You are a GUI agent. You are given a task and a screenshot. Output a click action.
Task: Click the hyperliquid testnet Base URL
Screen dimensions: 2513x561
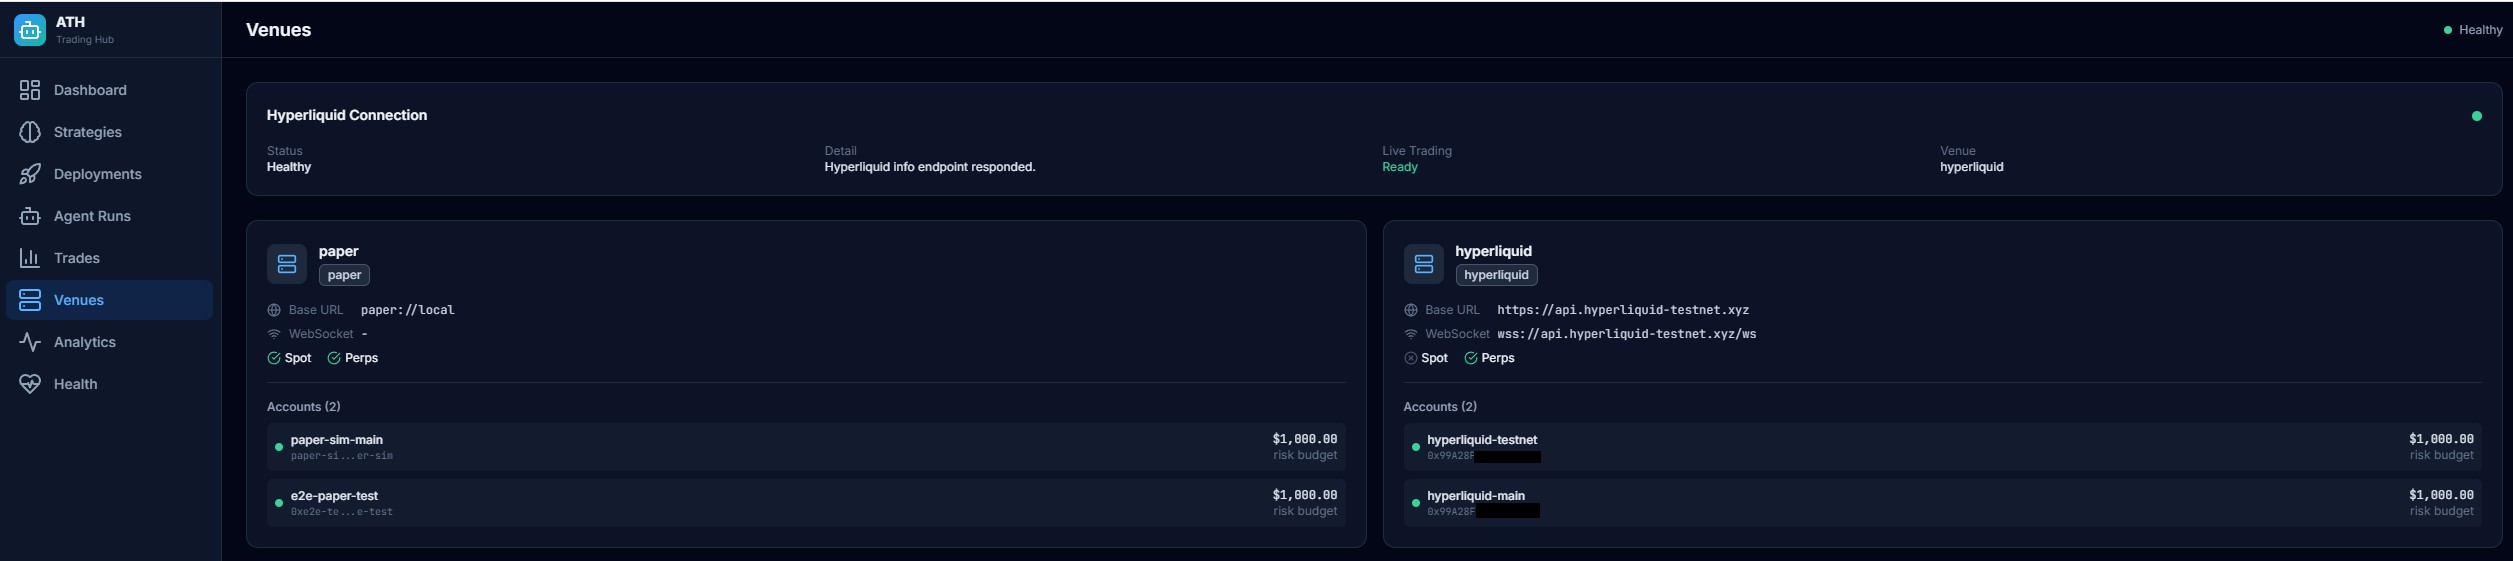point(1622,310)
